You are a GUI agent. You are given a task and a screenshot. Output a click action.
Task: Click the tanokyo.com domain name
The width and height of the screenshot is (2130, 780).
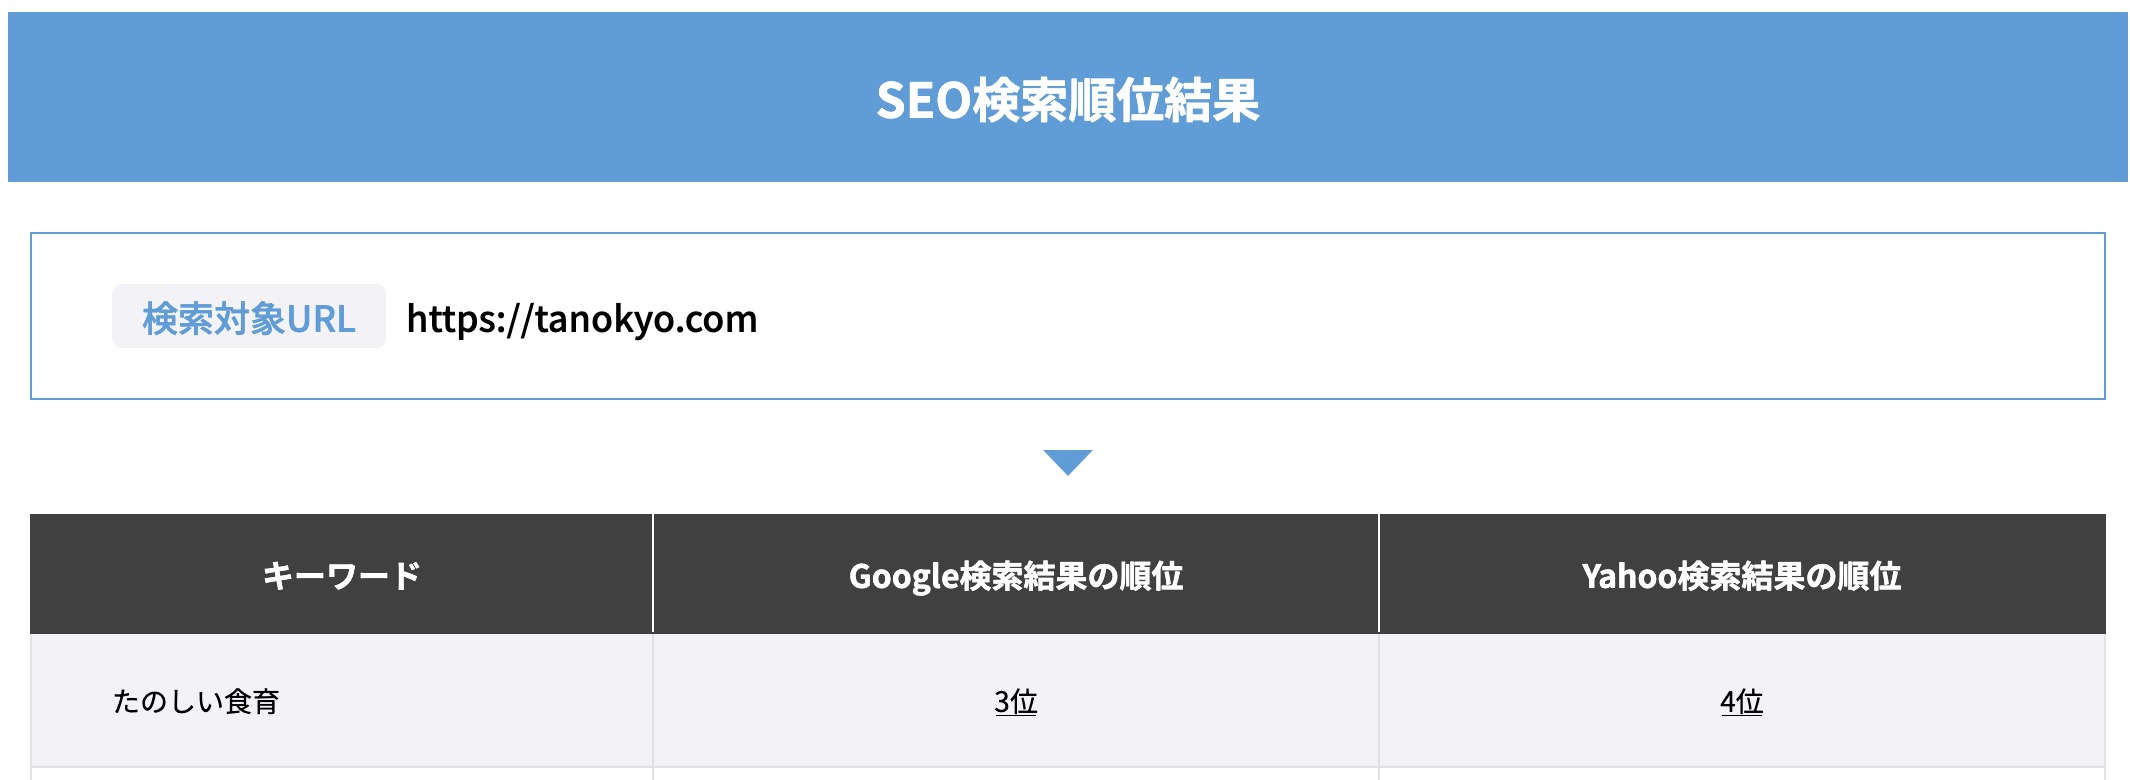(646, 319)
